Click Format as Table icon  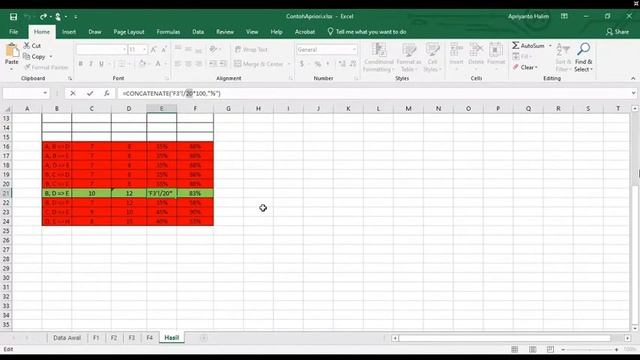coord(409,50)
